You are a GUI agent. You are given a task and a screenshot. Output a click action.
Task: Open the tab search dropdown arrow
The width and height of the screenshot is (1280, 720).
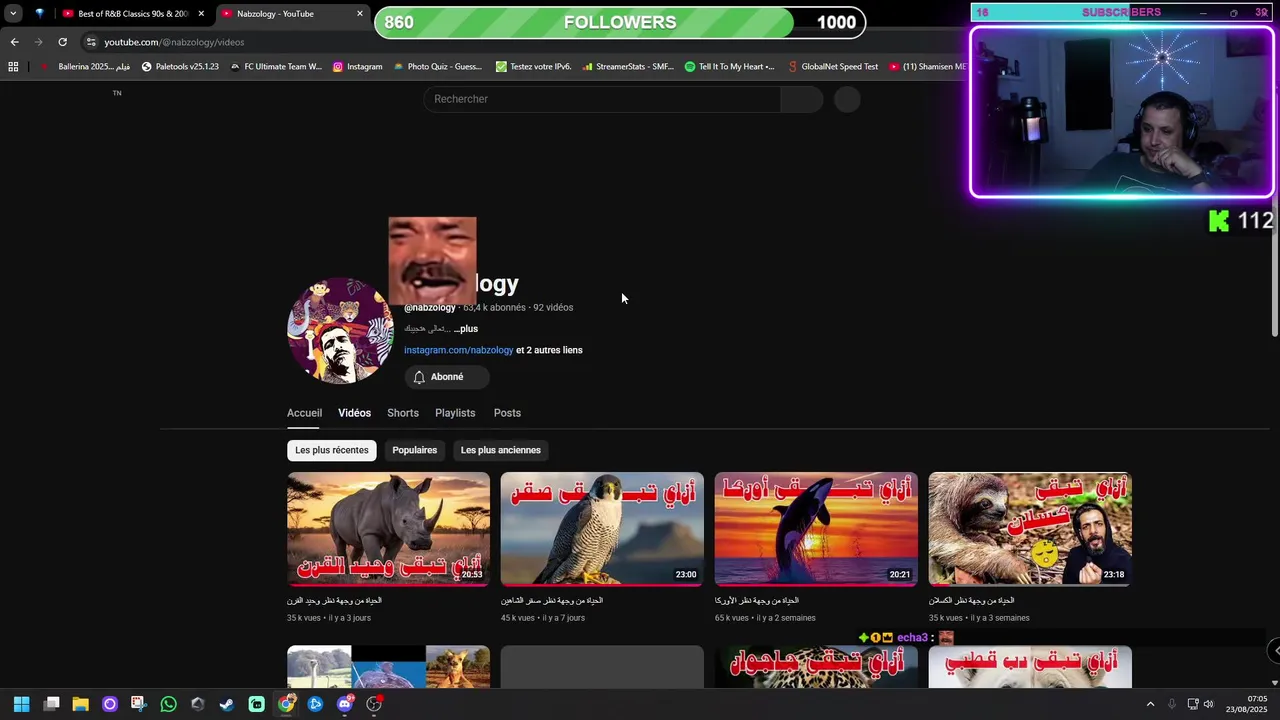[x=13, y=14]
